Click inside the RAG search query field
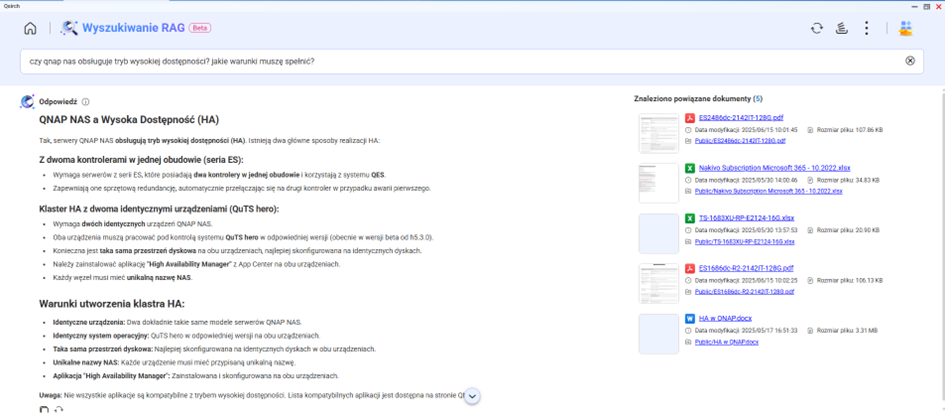Viewport: 945px width, 419px height. click(471, 61)
